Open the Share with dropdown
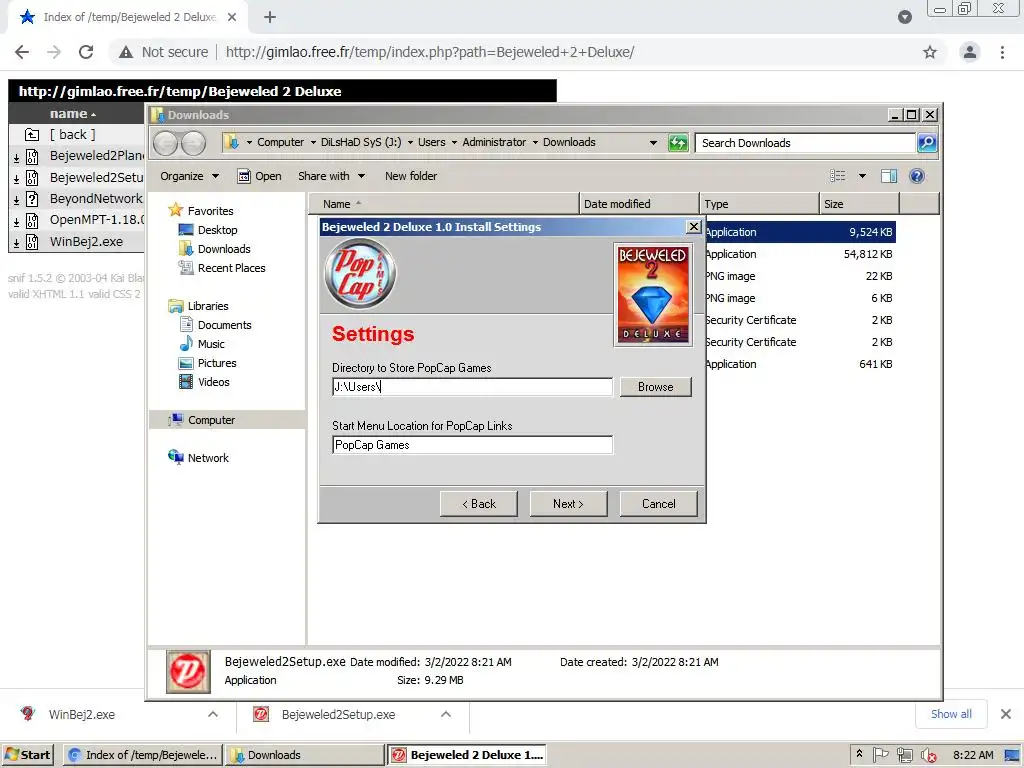 331,176
